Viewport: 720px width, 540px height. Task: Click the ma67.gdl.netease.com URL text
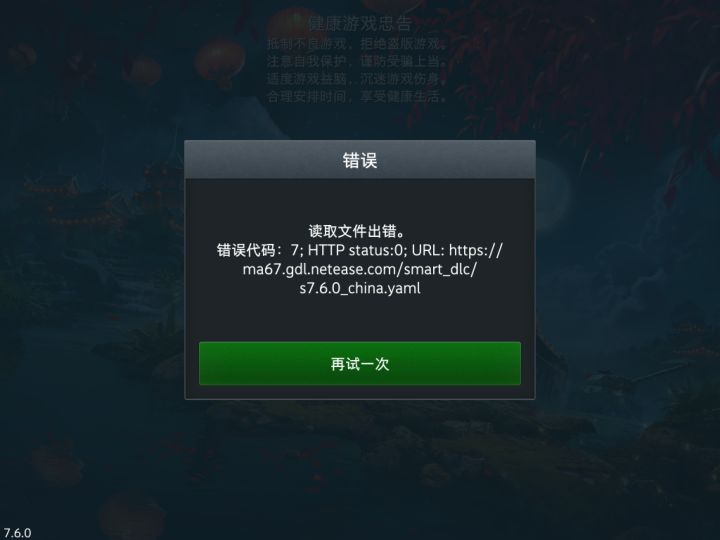pos(360,269)
